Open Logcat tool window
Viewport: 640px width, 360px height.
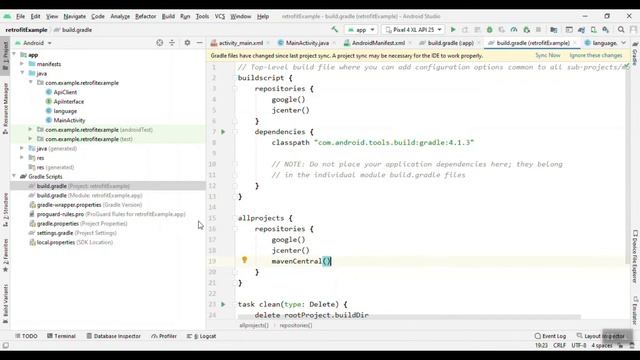click(201, 336)
